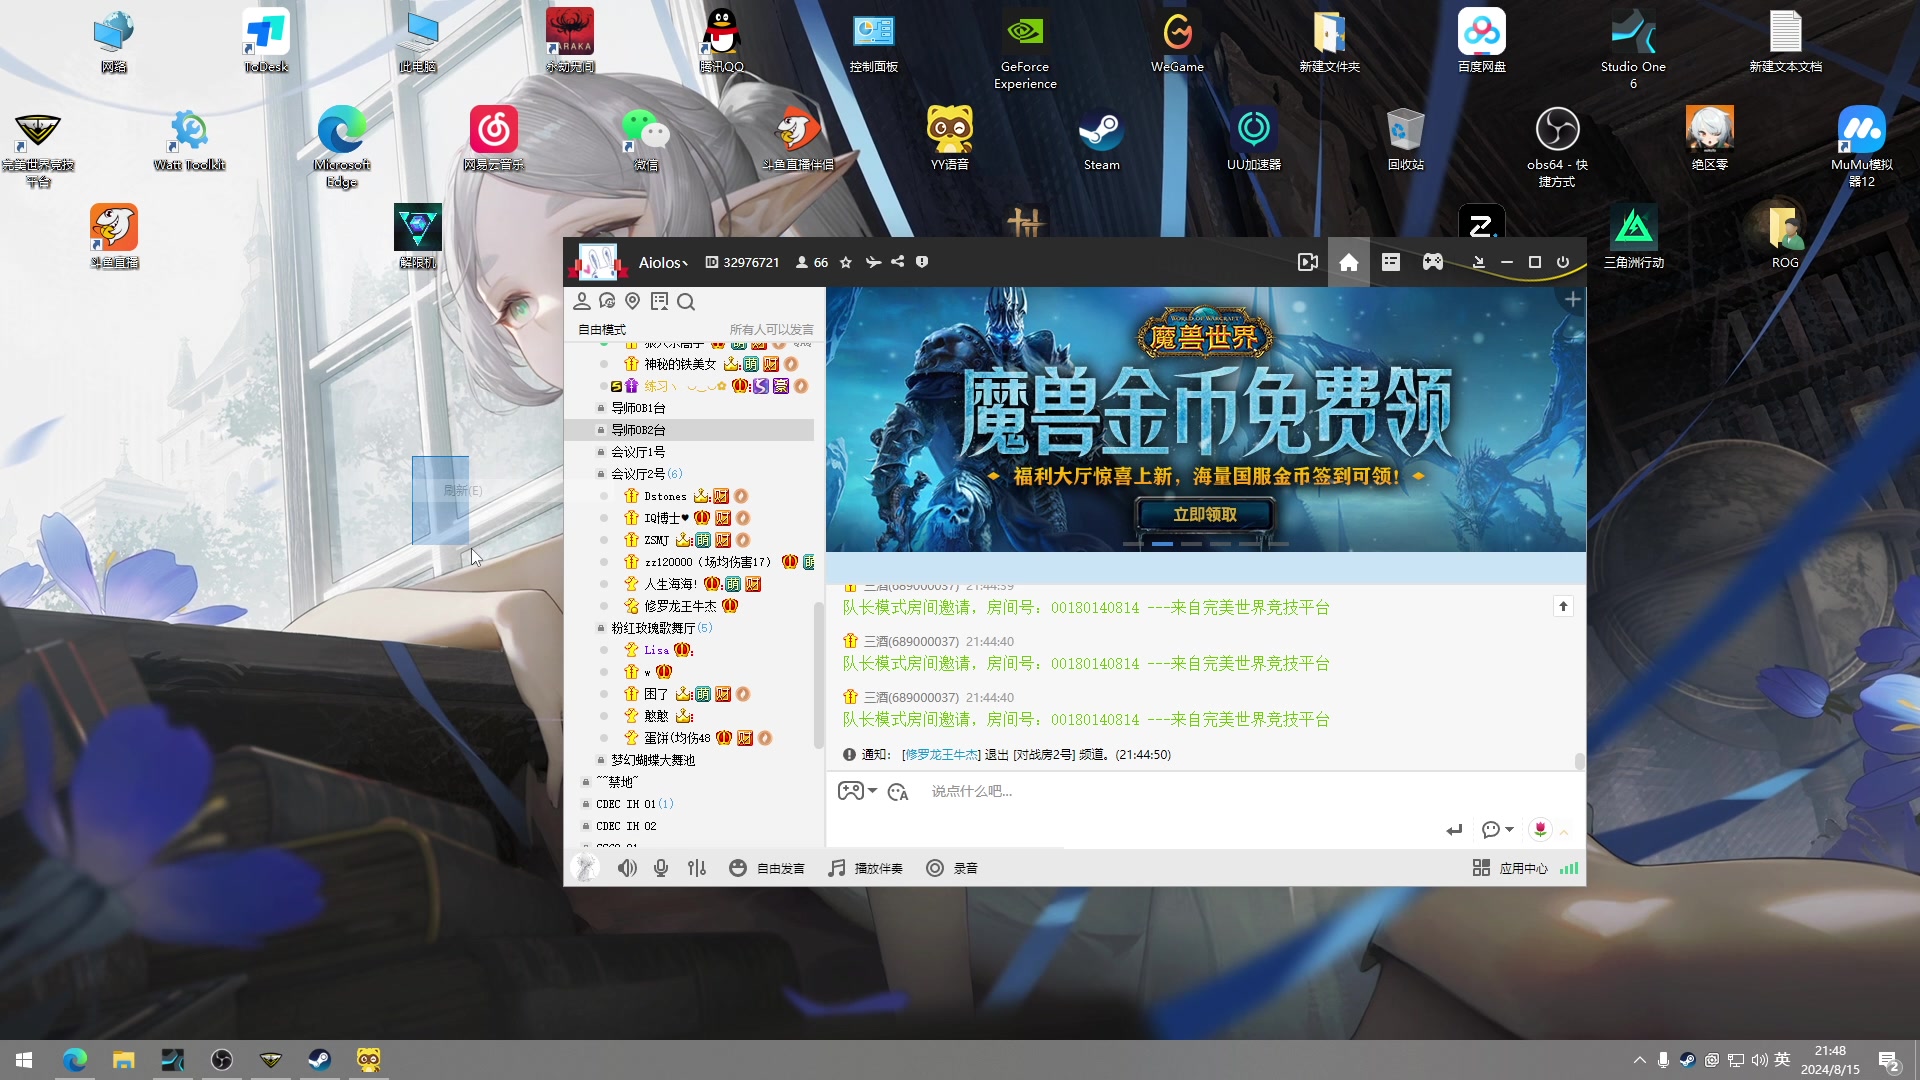Image resolution: width=1920 pixels, height=1080 pixels.
Task: Click the chat area scrollbar thumb
Action: pyautogui.click(x=1580, y=761)
